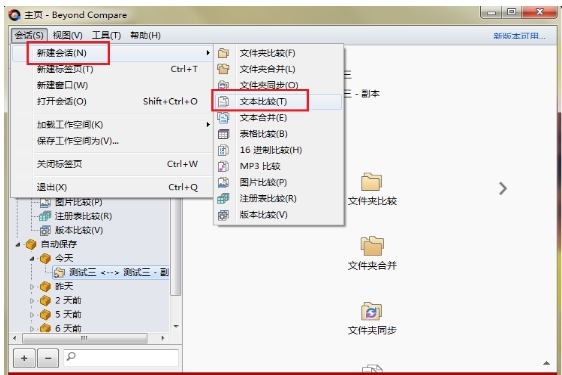
Task: Click the 表格比较(B) table icon
Action: (x=223, y=134)
